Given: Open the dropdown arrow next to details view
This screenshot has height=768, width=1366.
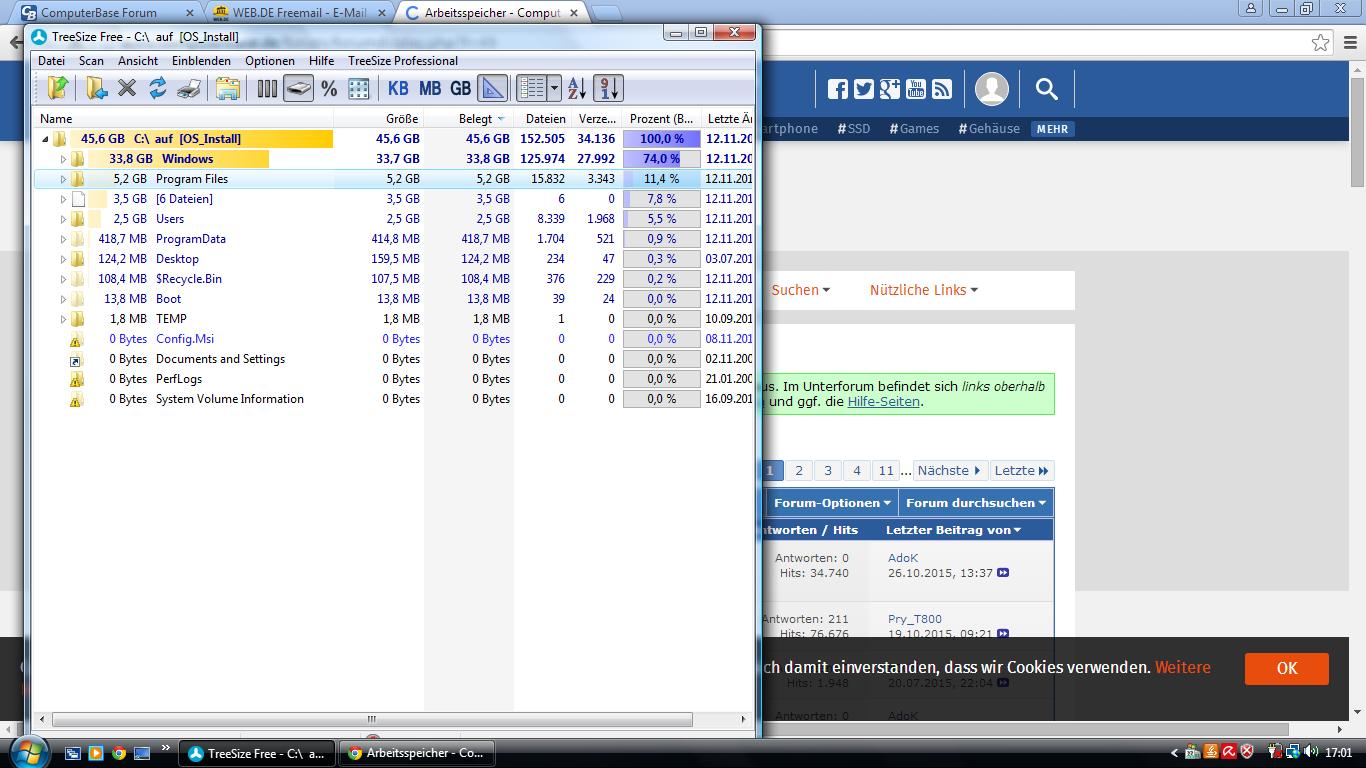Looking at the screenshot, I should [x=555, y=88].
